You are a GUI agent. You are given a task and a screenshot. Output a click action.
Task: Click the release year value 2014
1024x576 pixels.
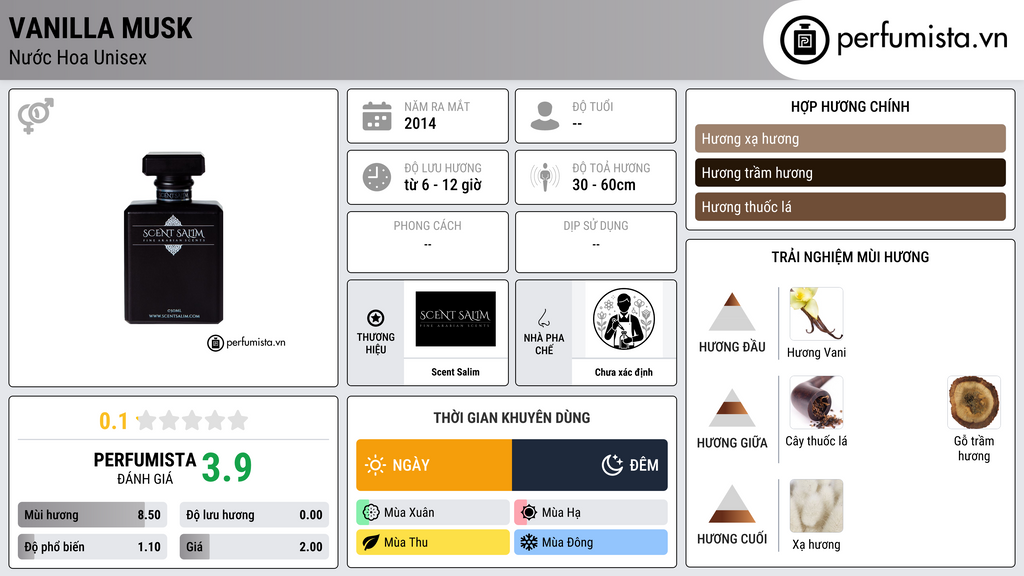coord(420,123)
